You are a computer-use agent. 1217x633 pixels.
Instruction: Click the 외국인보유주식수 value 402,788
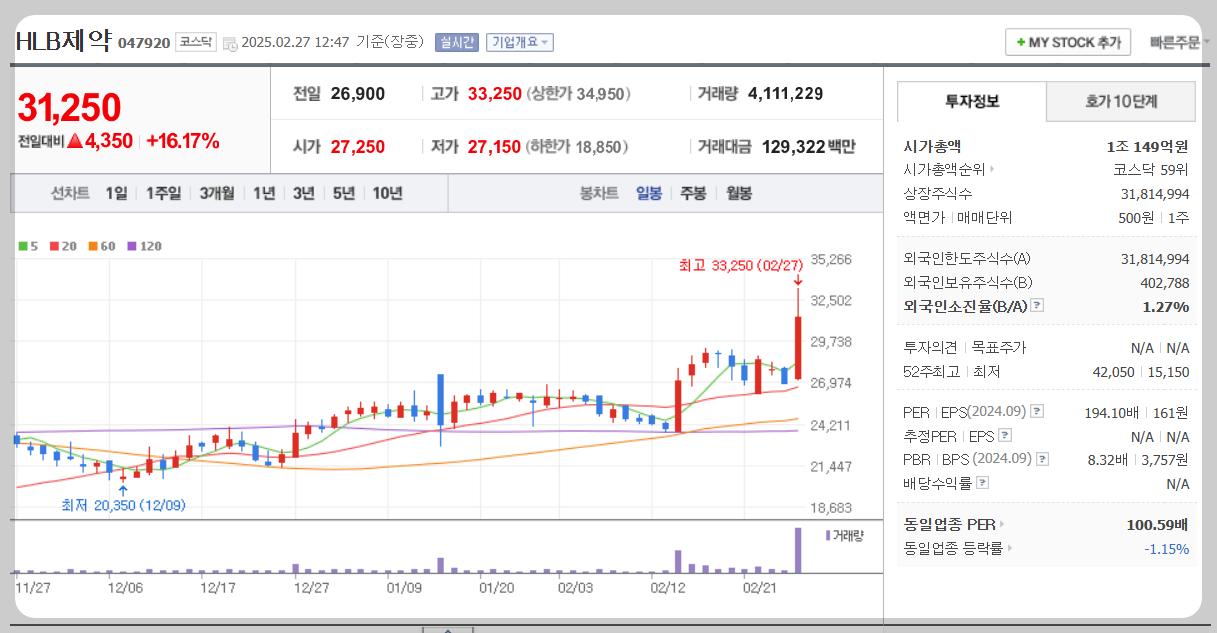point(1165,283)
